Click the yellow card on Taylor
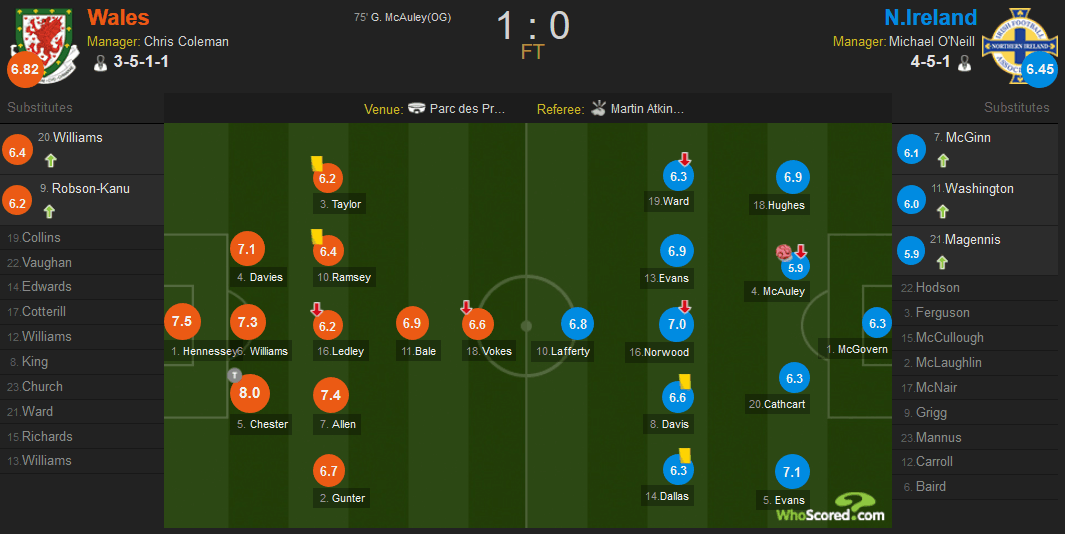This screenshot has height=534, width=1065. tap(317, 164)
